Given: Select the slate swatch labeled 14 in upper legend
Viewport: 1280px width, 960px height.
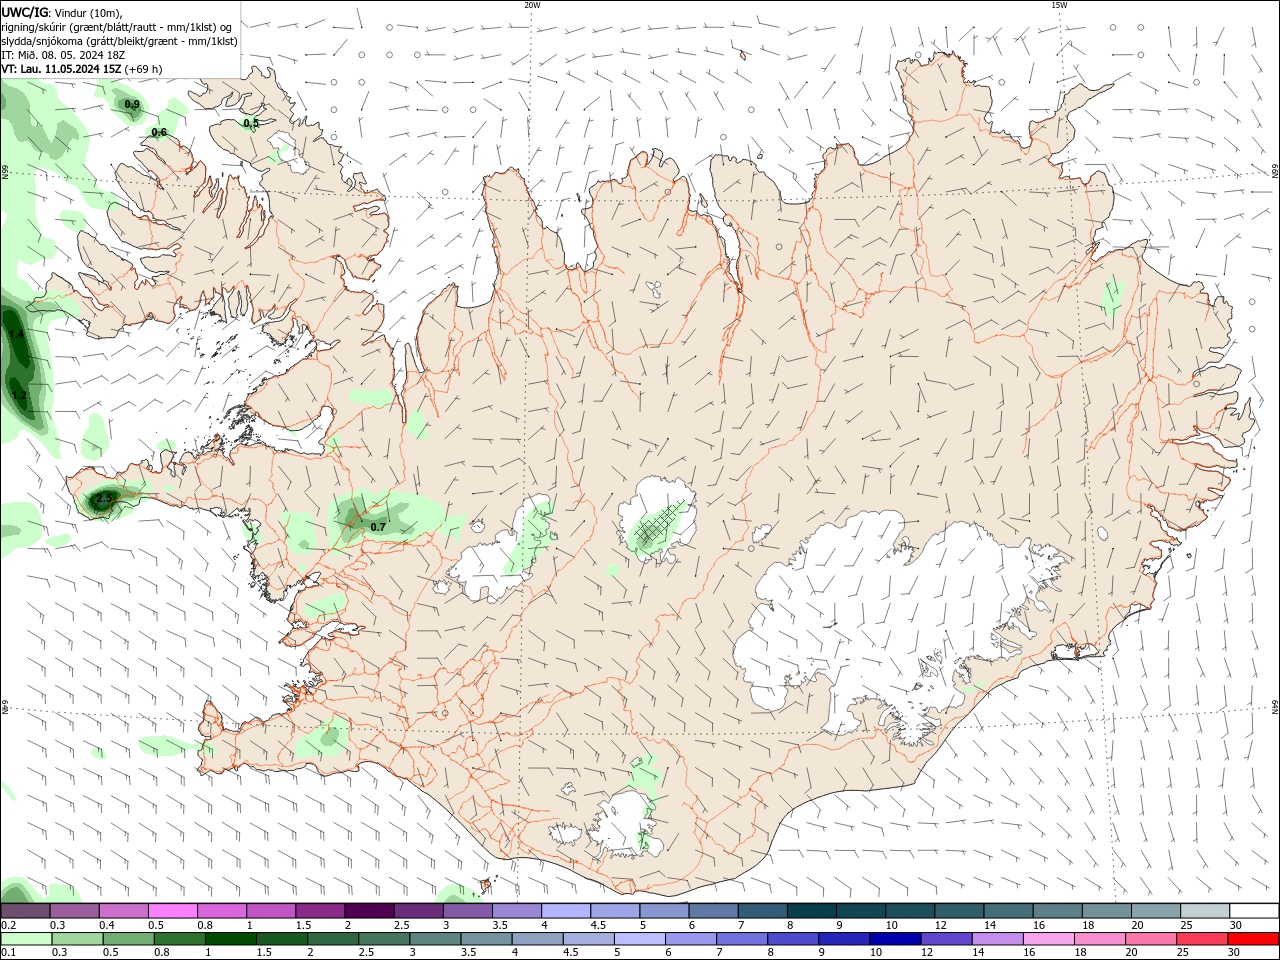Looking at the screenshot, I should pos(1008,911).
